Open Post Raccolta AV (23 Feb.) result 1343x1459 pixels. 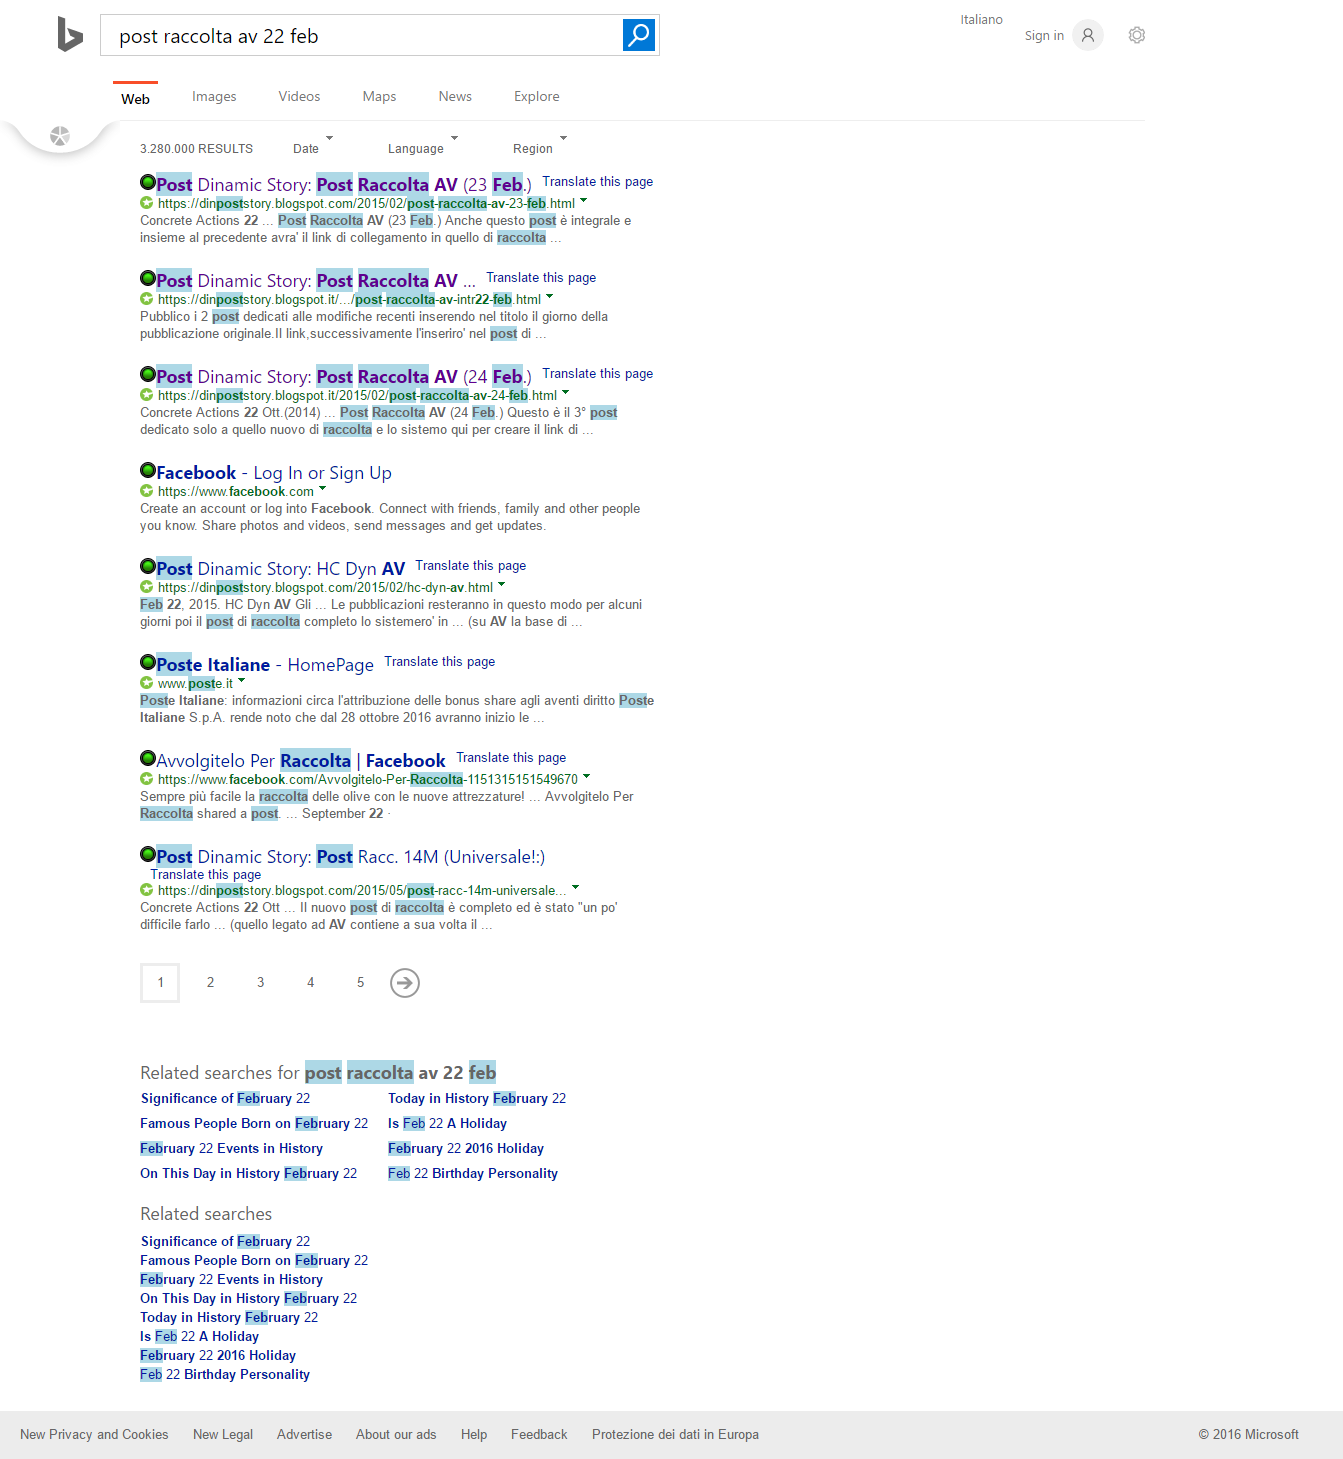(x=344, y=184)
